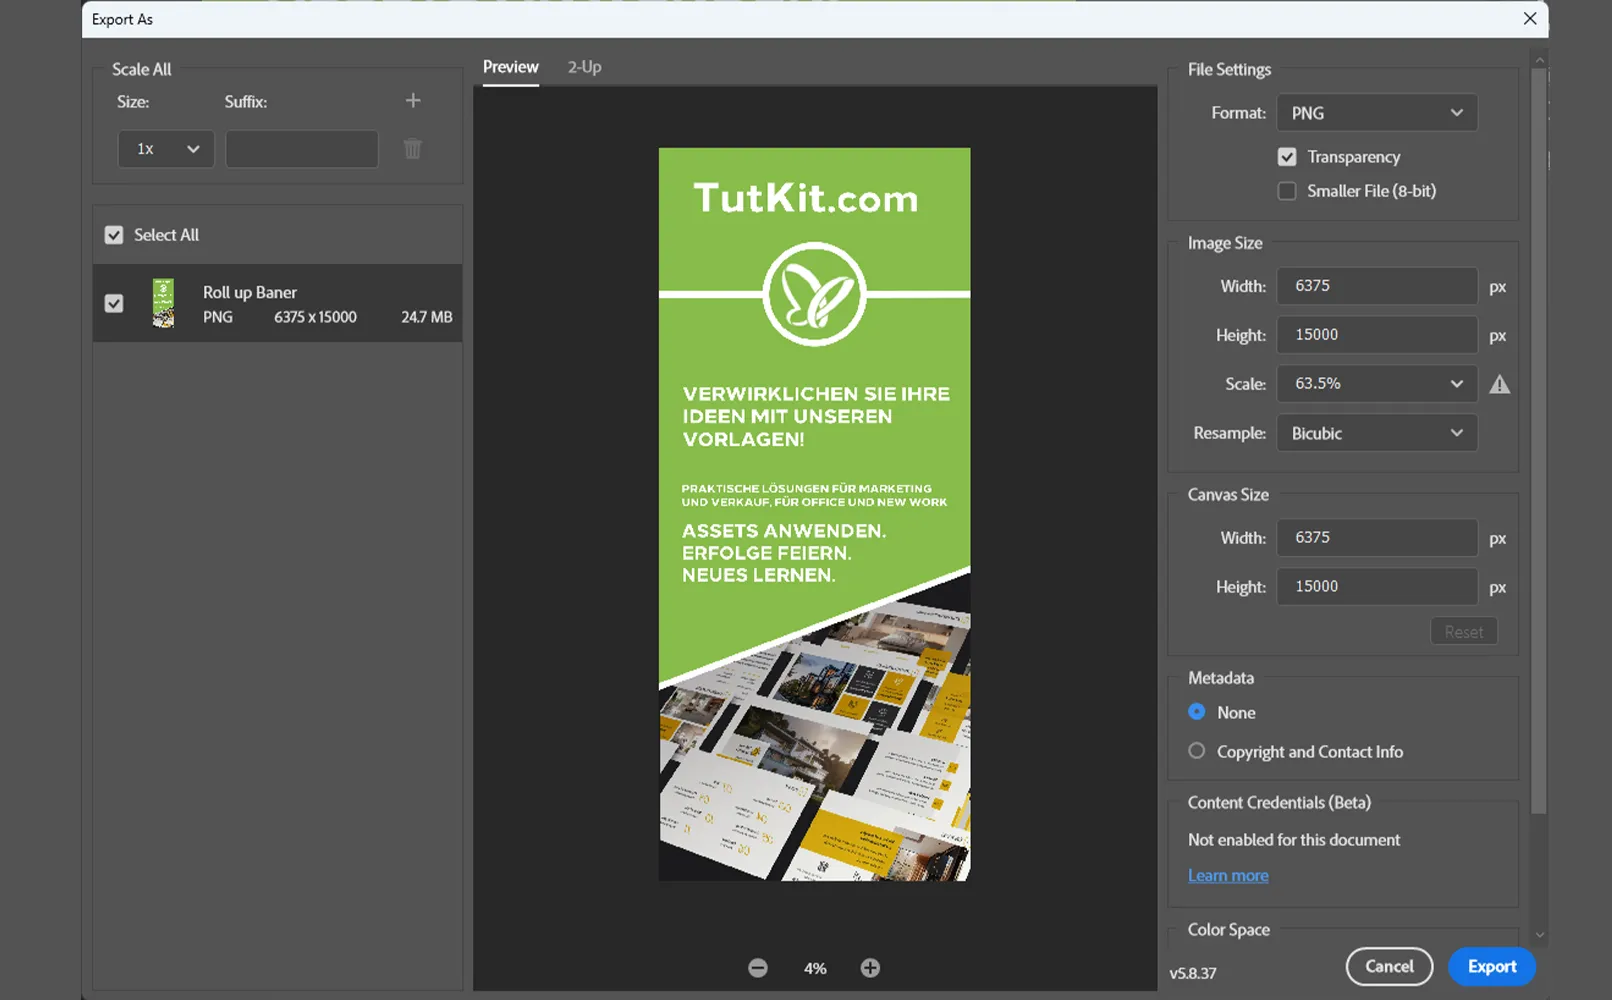The height and width of the screenshot is (1000, 1612).
Task: Click the 24.7 MB file size text
Action: tap(427, 317)
